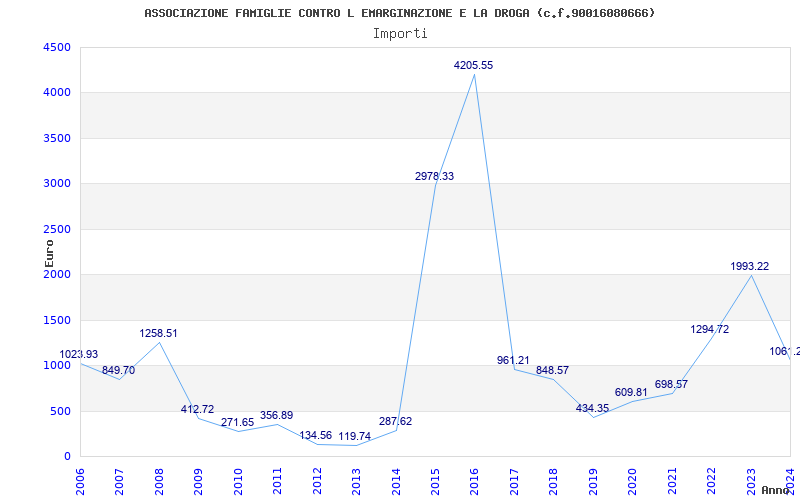This screenshot has width=800, height=500.
Task: Click the 356.89 data label
Action: pyautogui.click(x=277, y=415)
